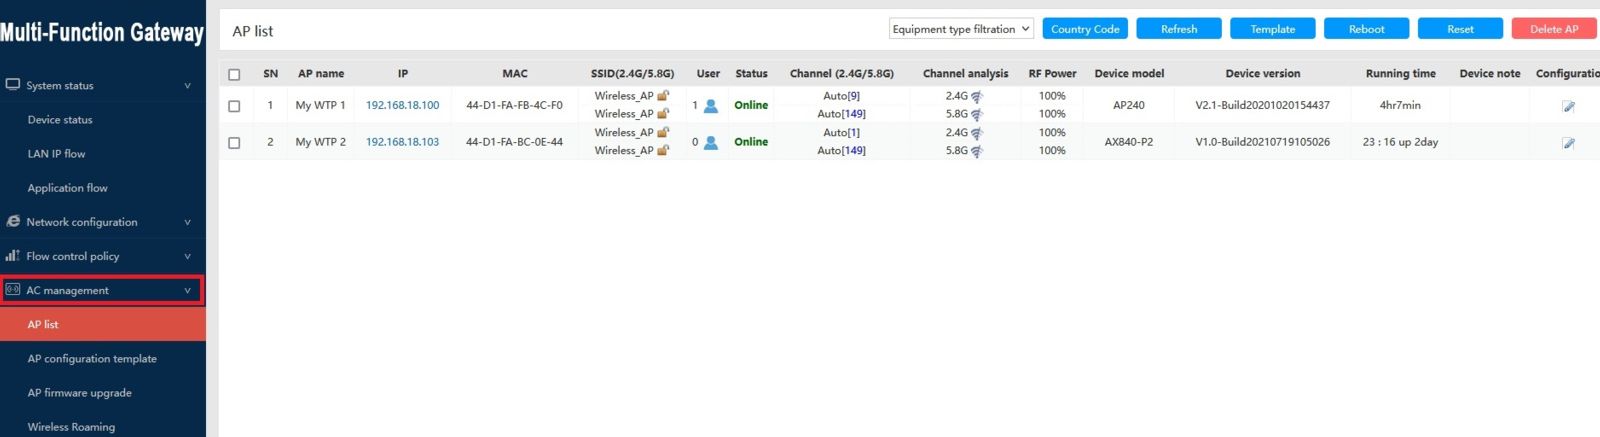Click the Reboot button
The width and height of the screenshot is (1600, 437).
coord(1366,29)
